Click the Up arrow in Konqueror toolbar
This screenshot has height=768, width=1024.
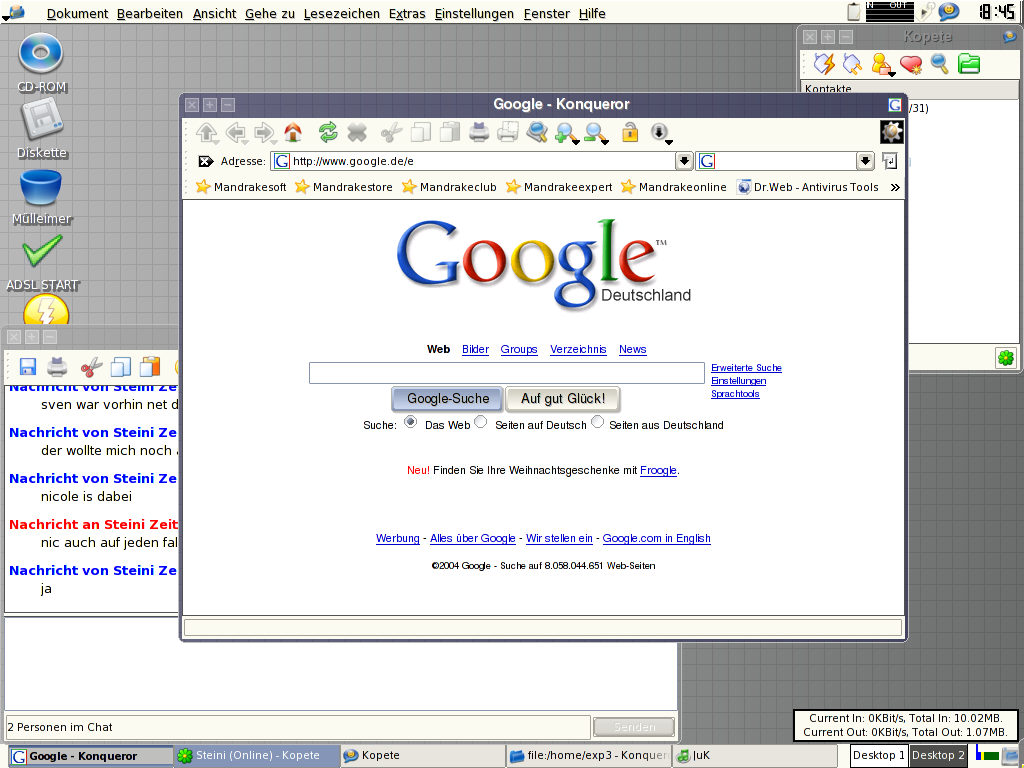(207, 133)
